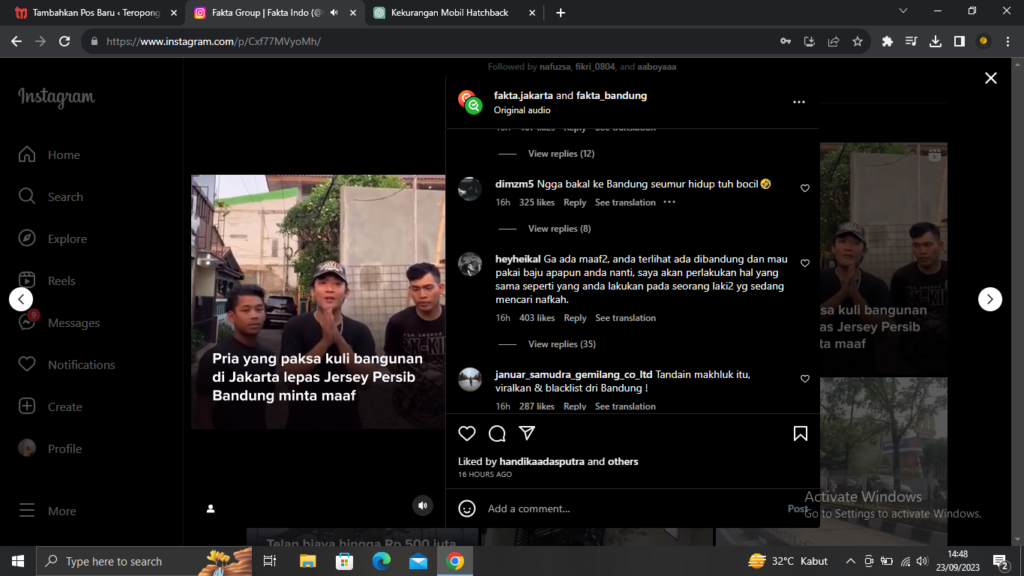Open password manager key icon
1024x576 pixels.
[x=785, y=41]
